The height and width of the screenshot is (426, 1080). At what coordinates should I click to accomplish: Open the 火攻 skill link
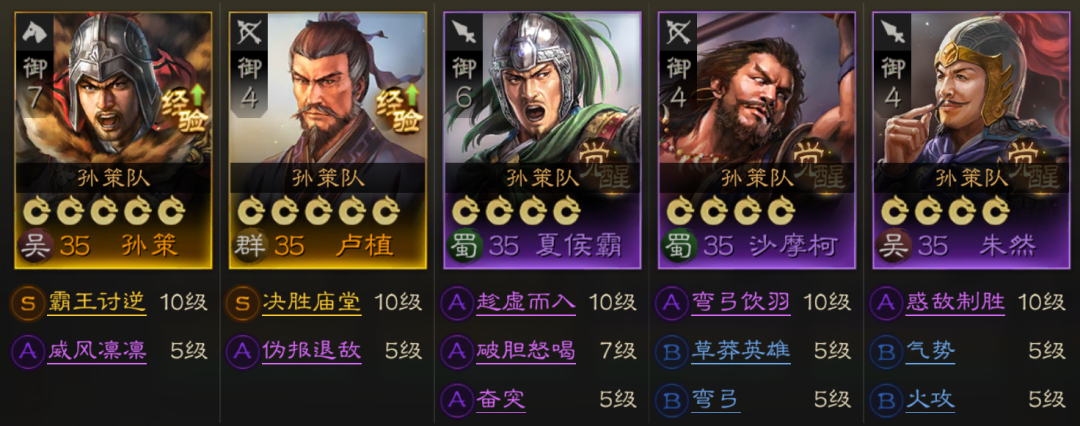tap(931, 399)
